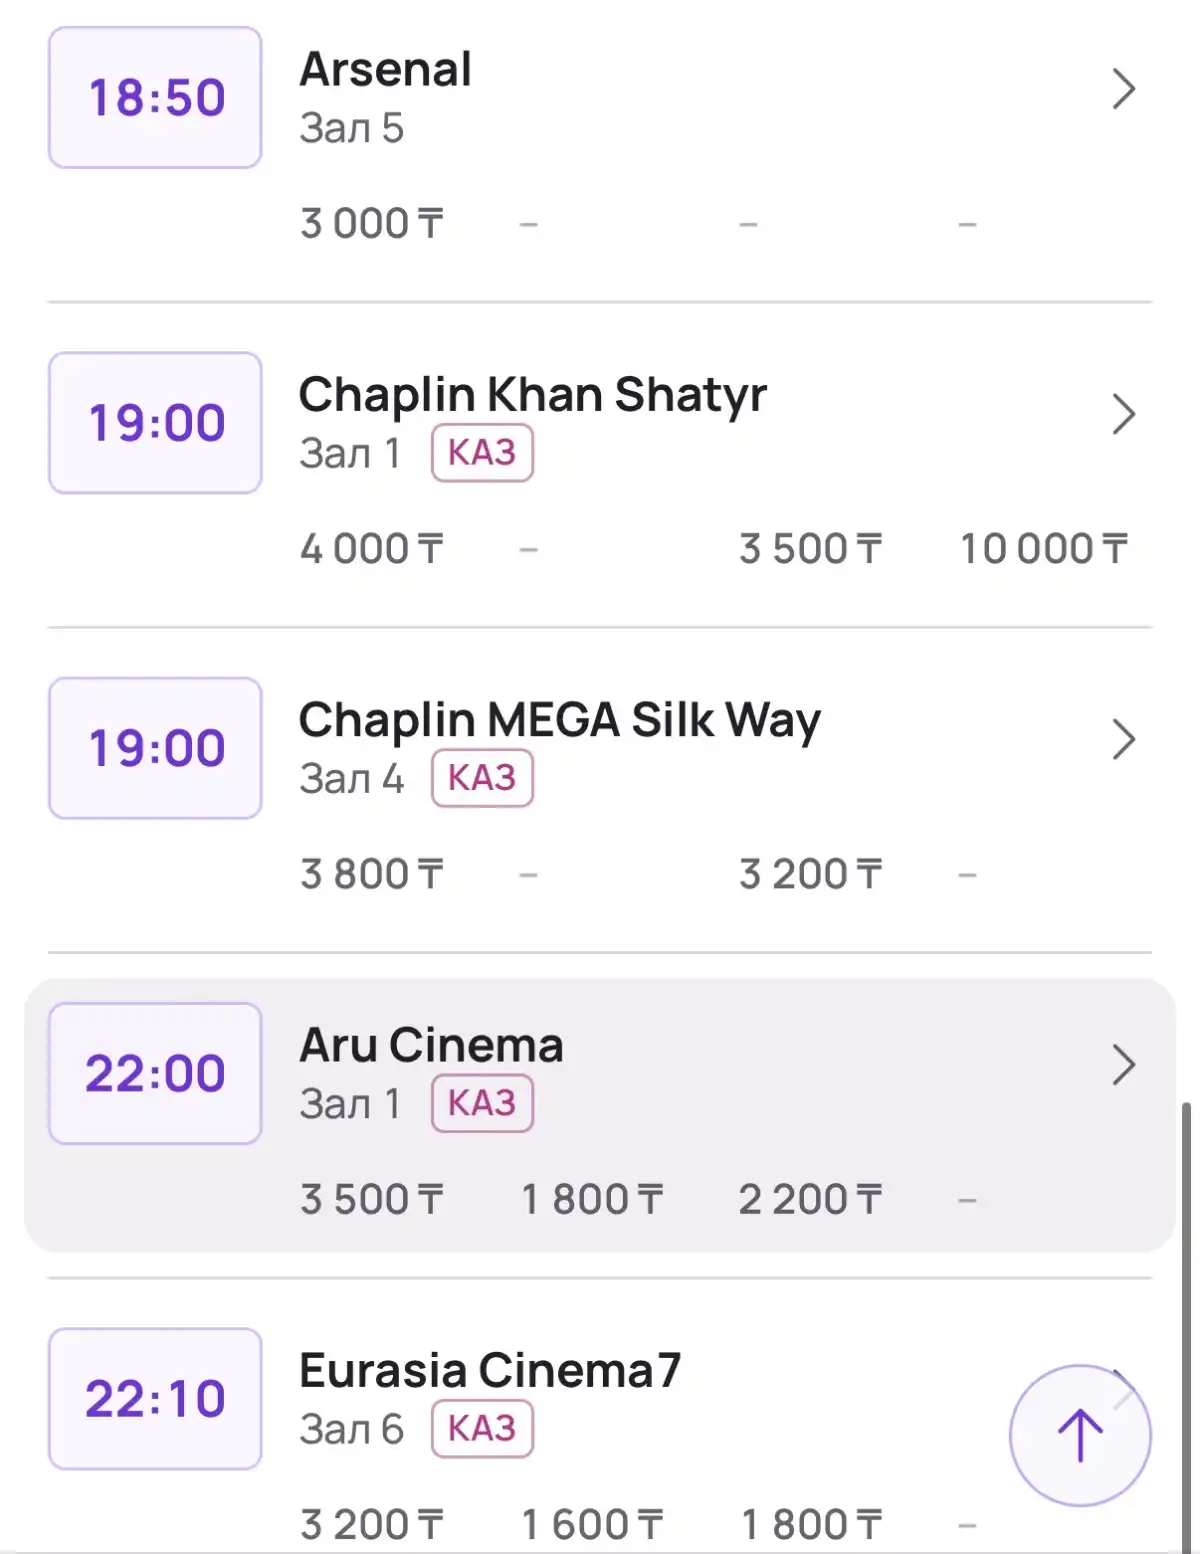Open Arsenal showtime chevron arrow
1200x1554 pixels.
(1124, 90)
